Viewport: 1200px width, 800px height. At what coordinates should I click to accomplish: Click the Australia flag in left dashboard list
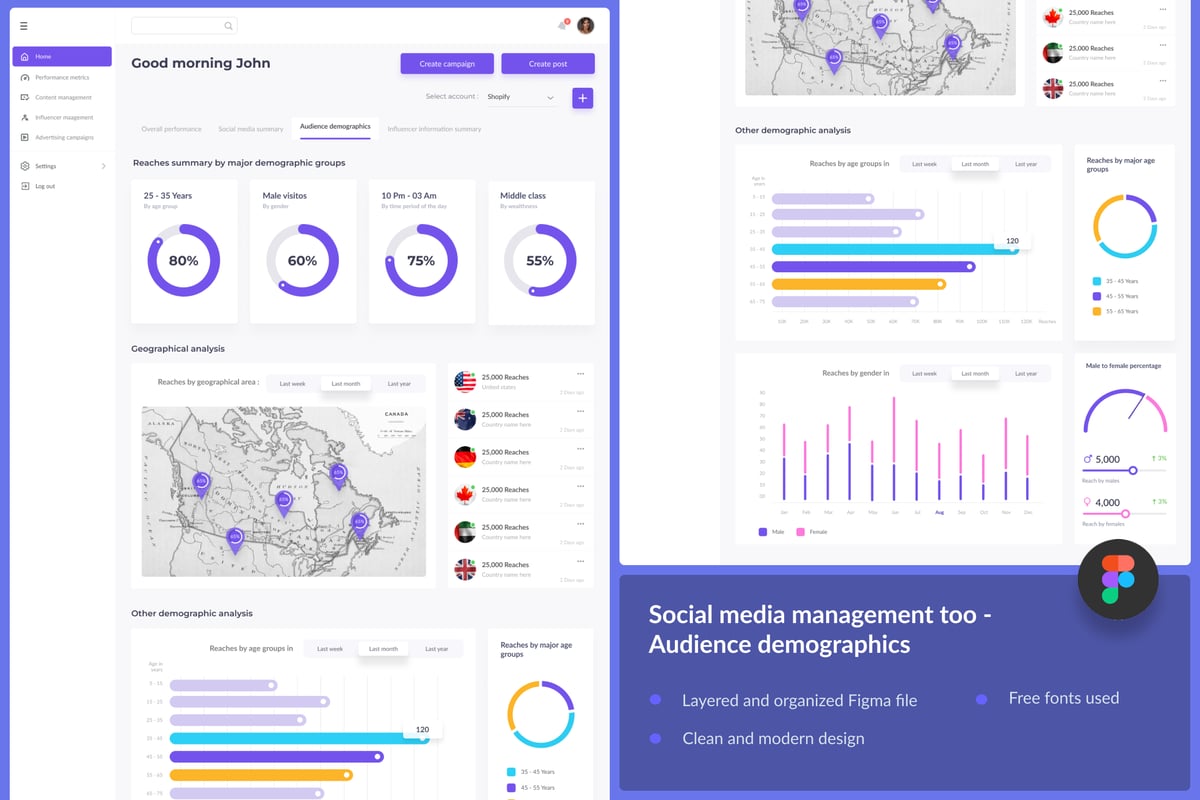click(465, 419)
